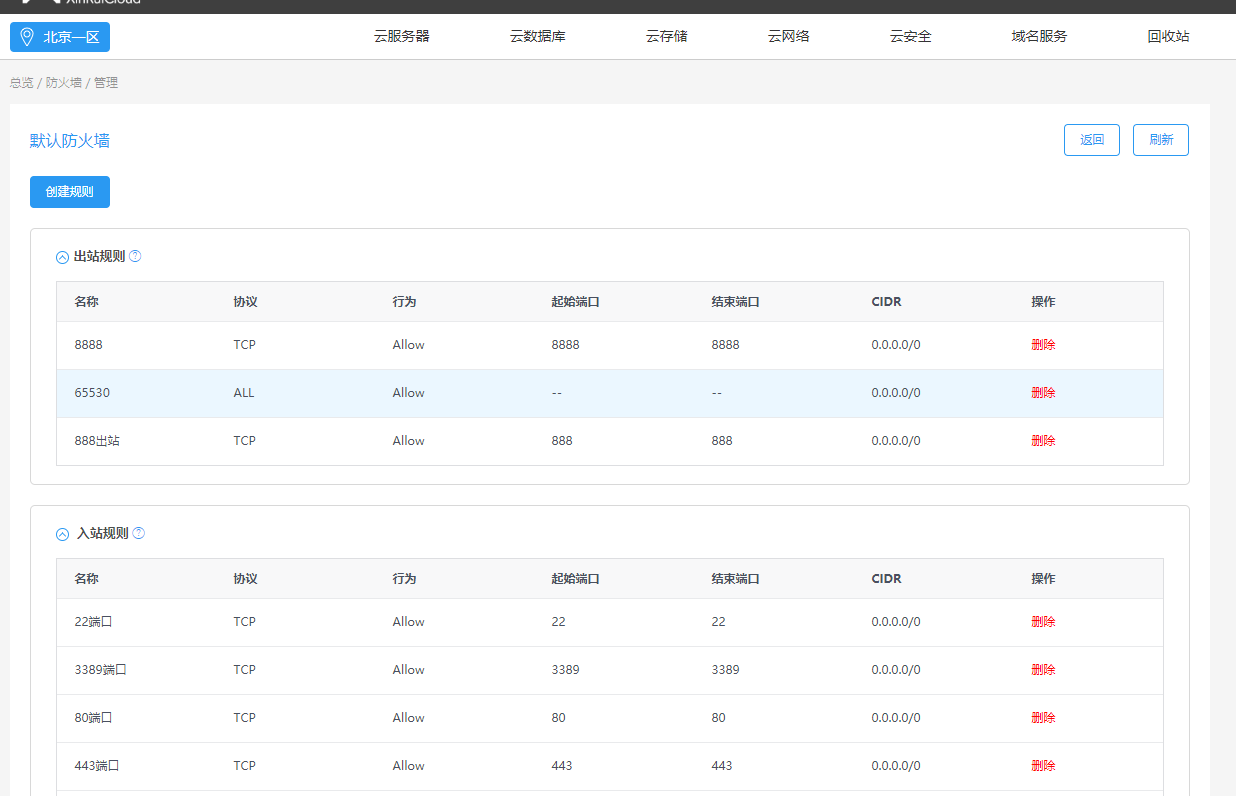The width and height of the screenshot is (1236, 796).
Task: Click Allow in the 888出站 row
Action: (408, 441)
